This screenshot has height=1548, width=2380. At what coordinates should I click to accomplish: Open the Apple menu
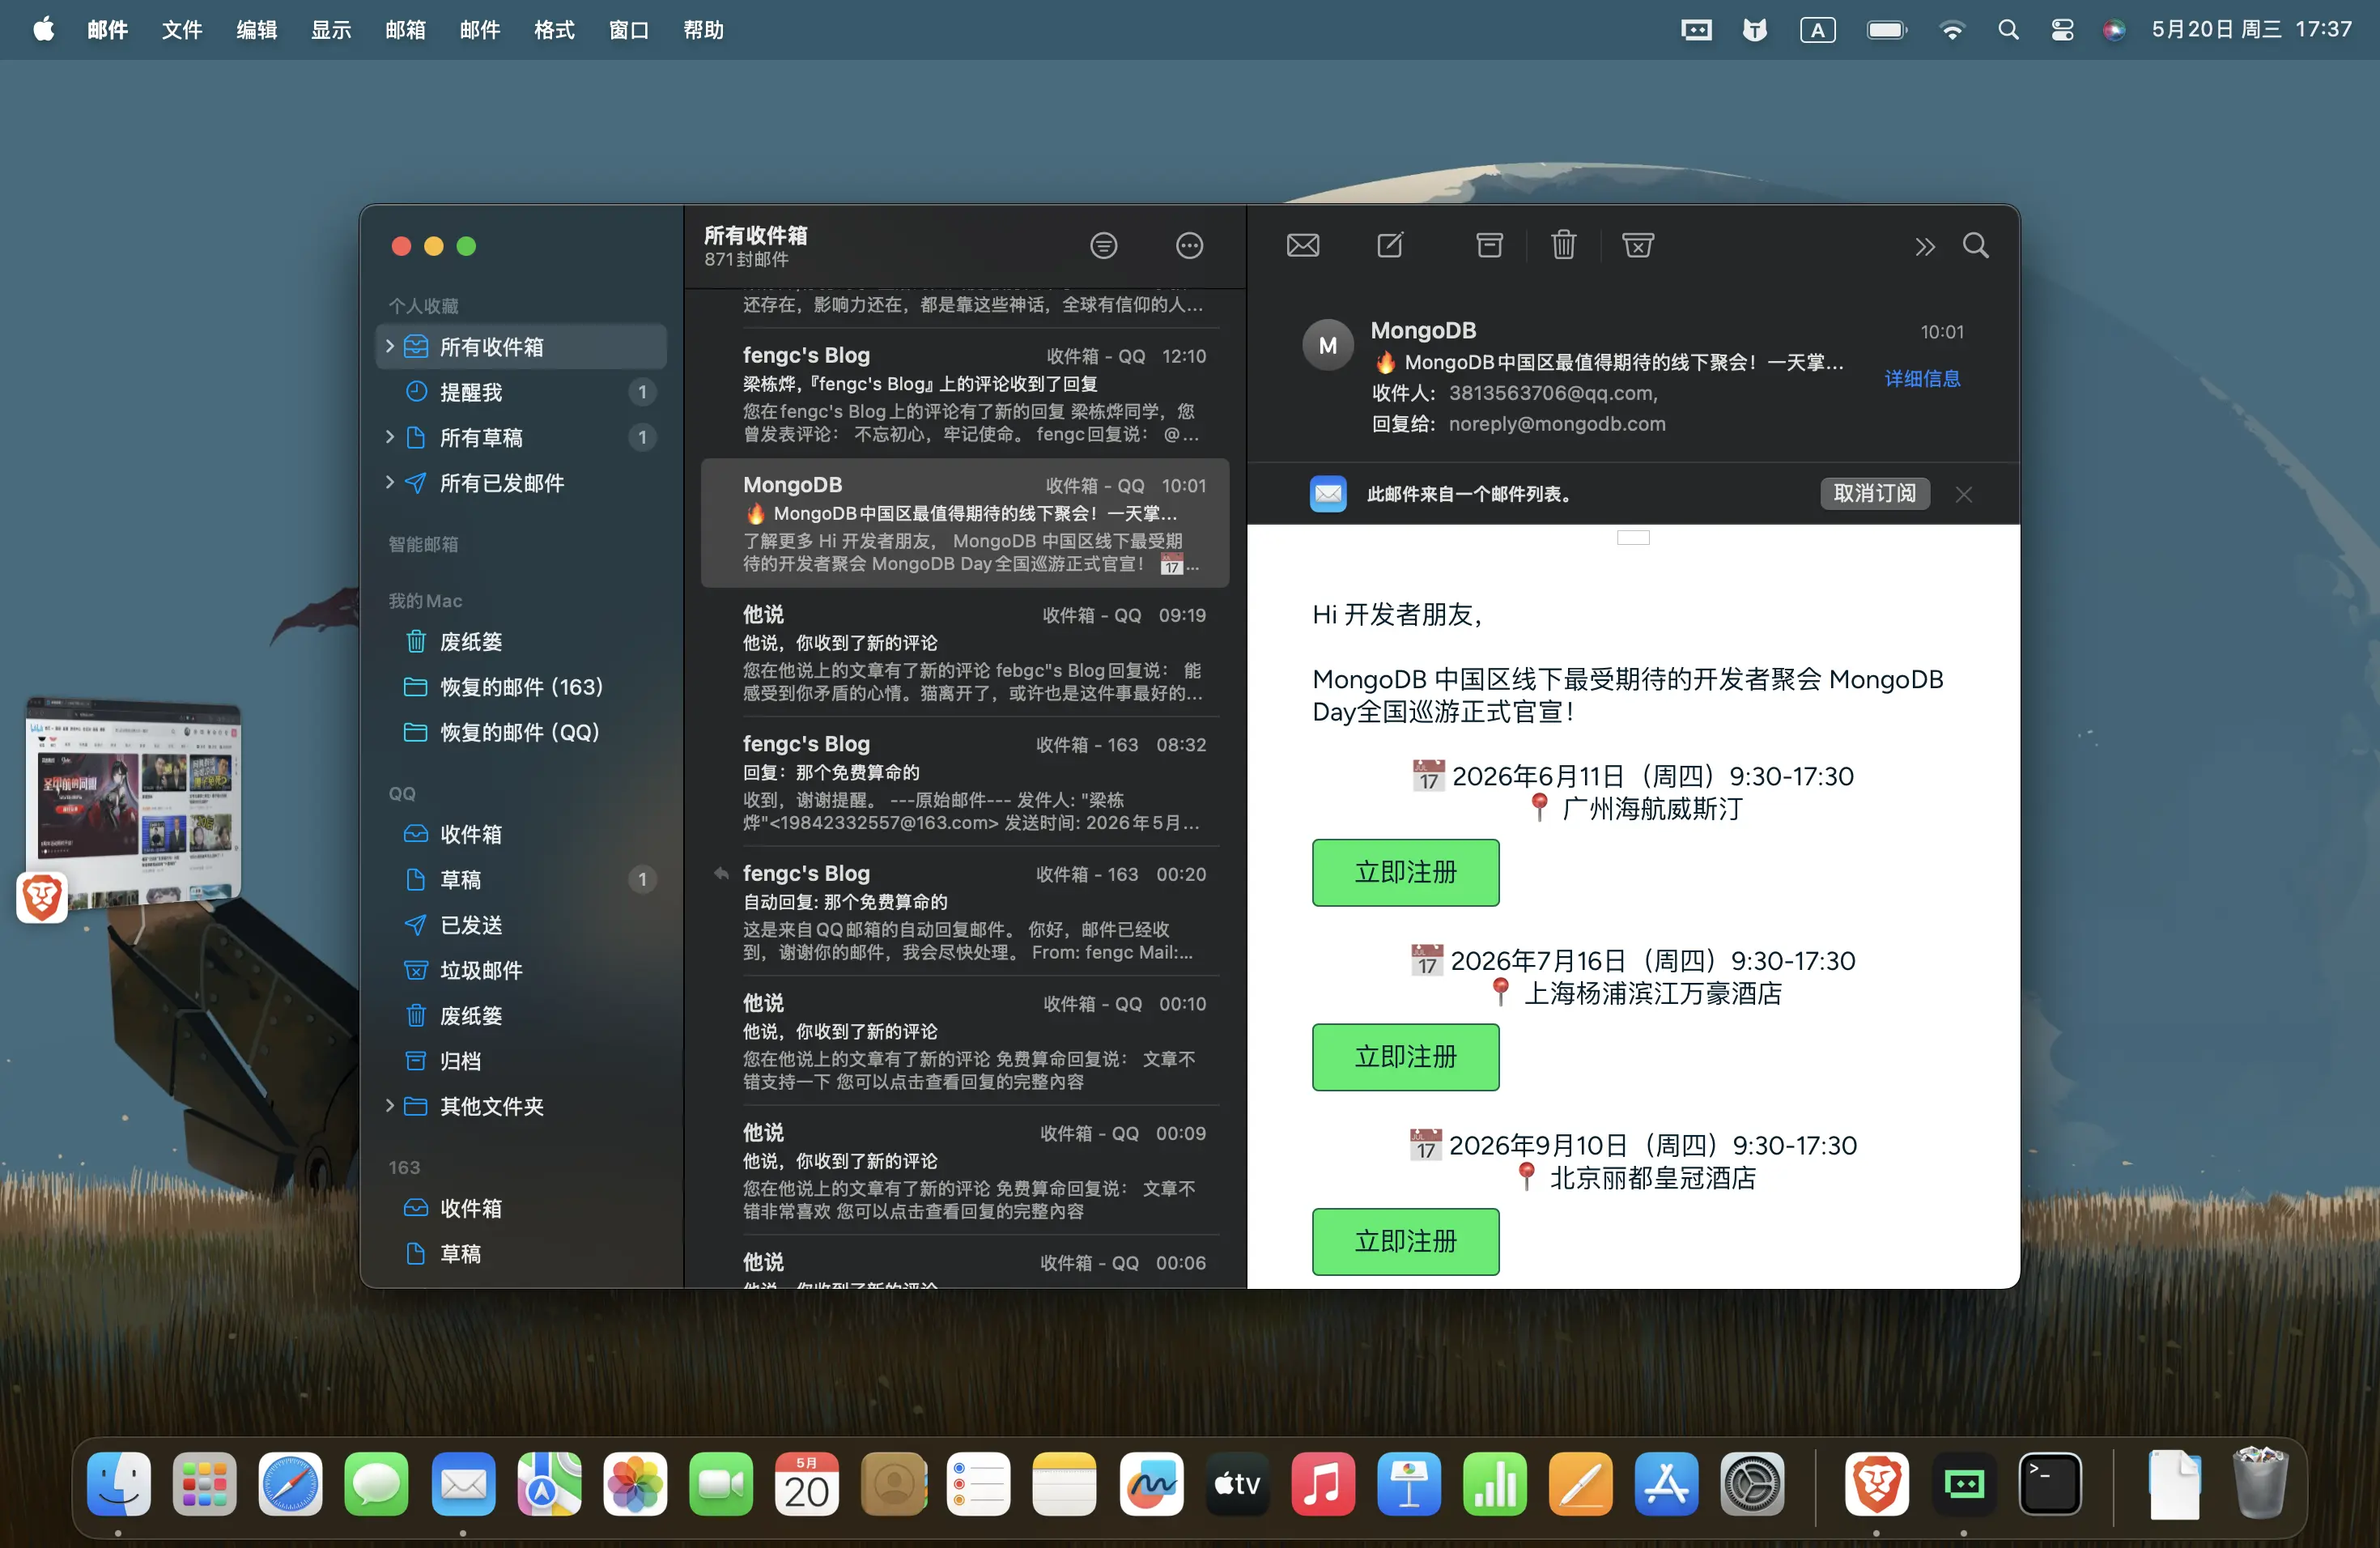click(x=44, y=30)
